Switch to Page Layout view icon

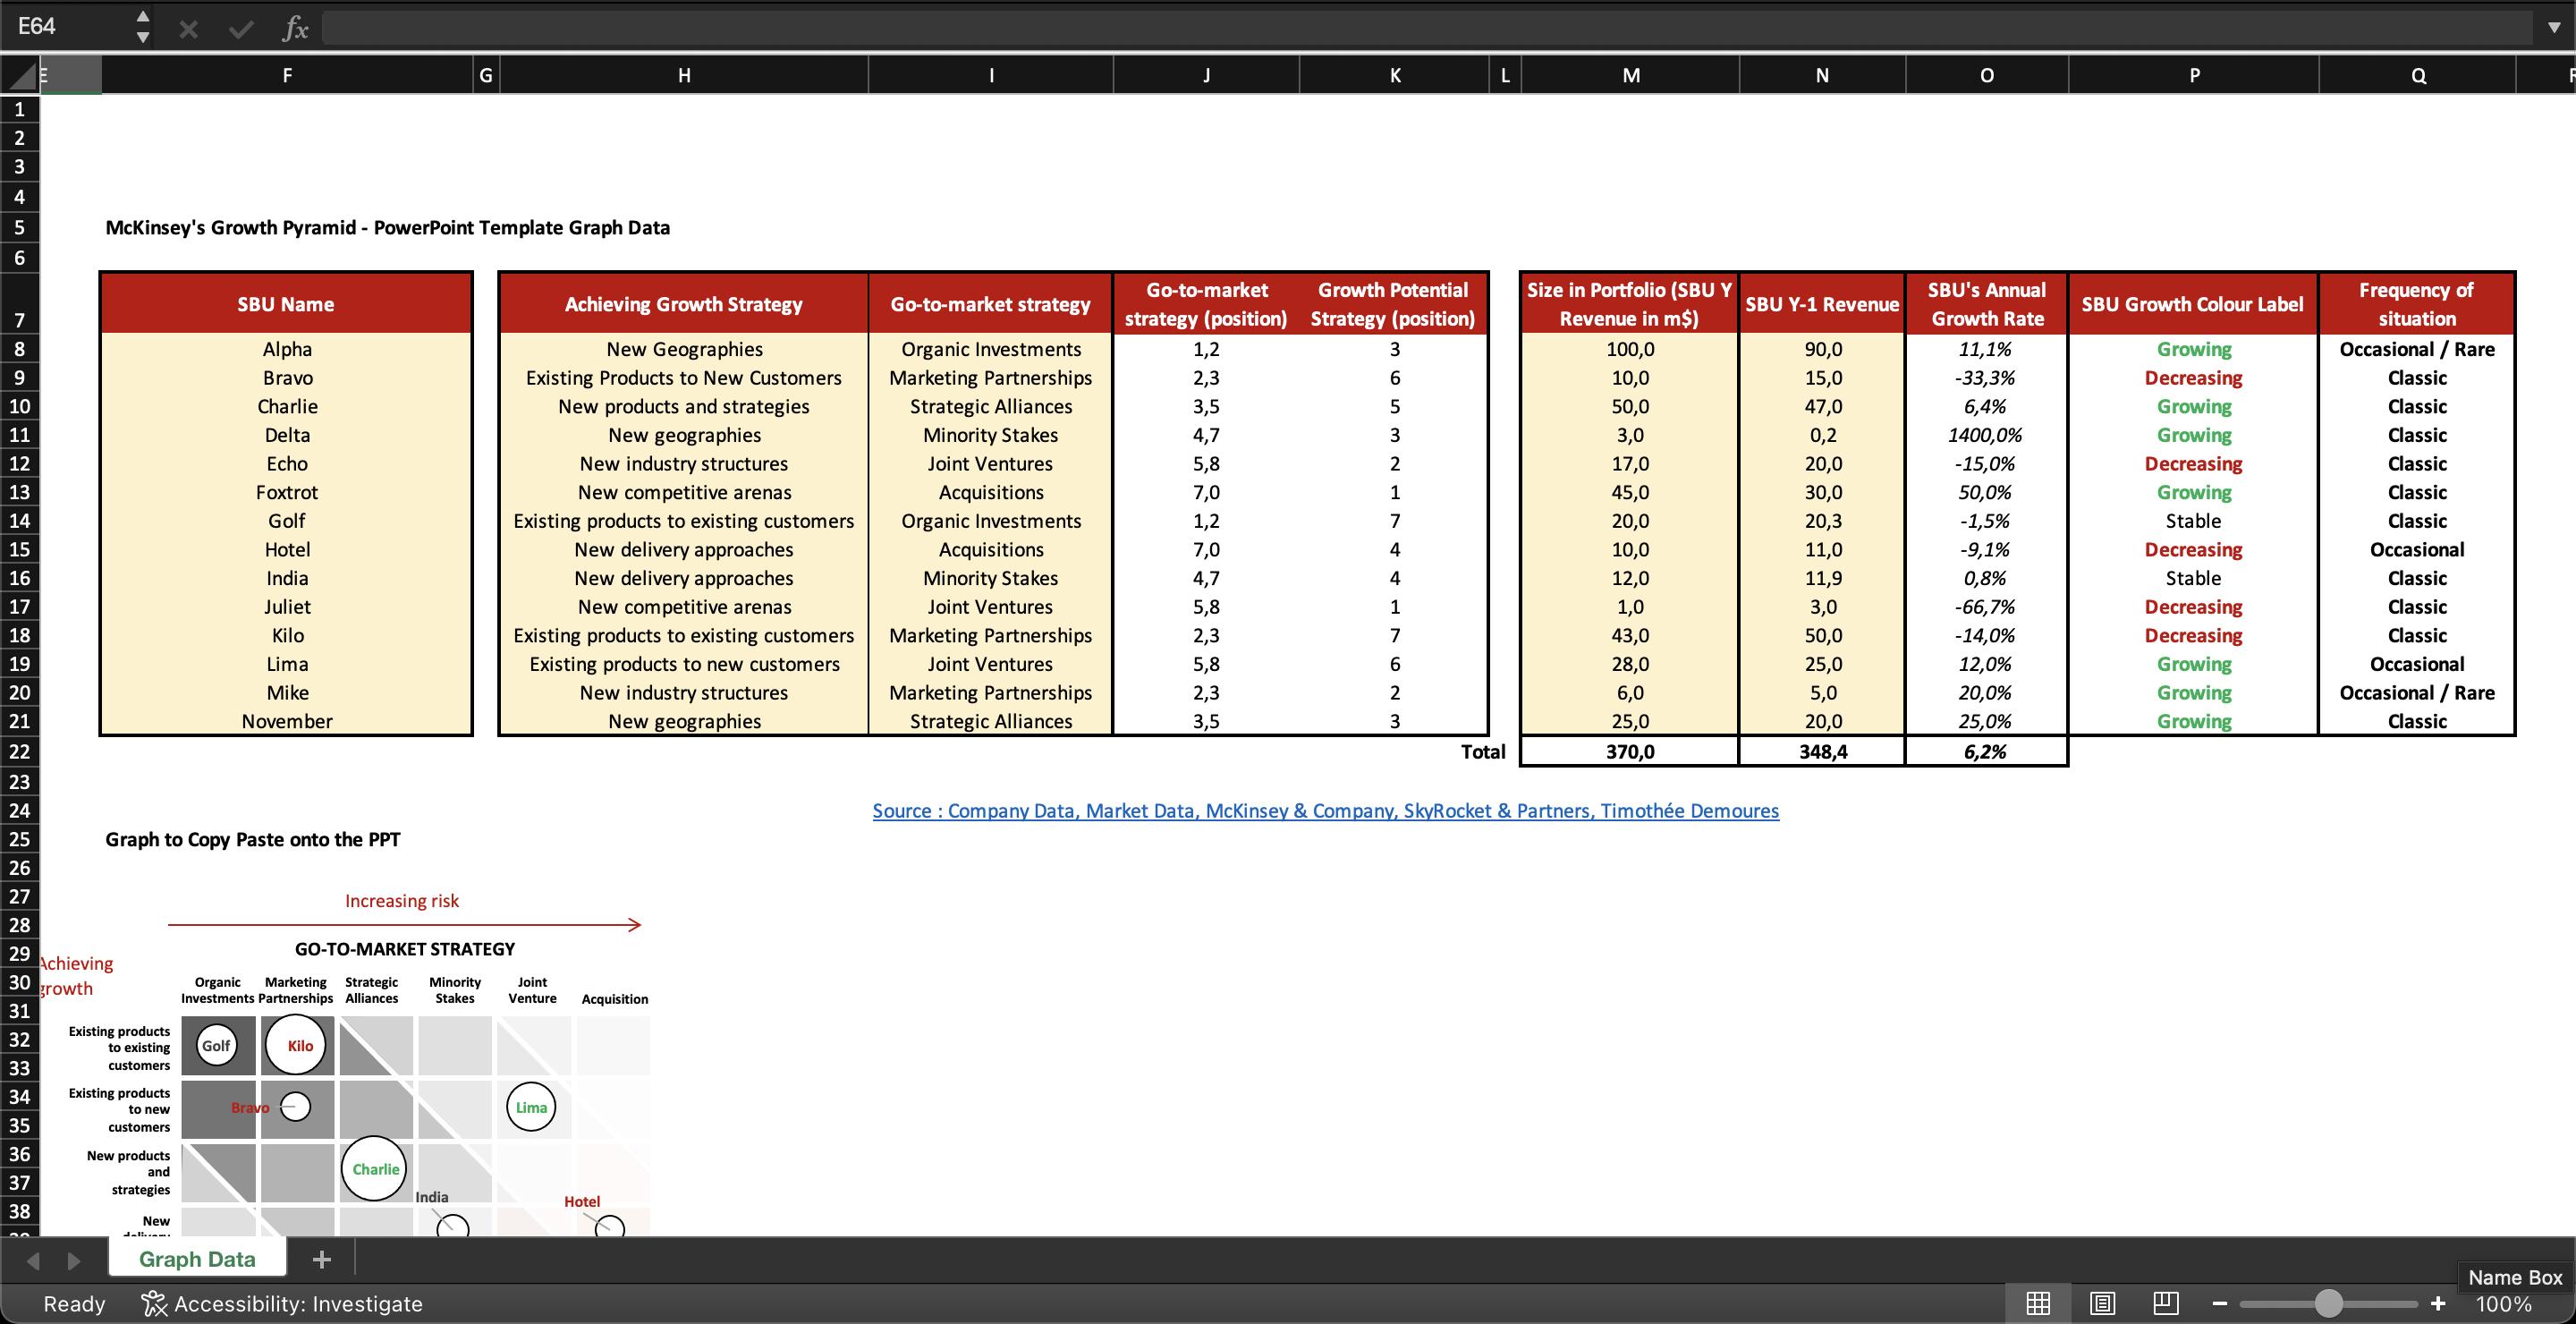point(2102,1303)
